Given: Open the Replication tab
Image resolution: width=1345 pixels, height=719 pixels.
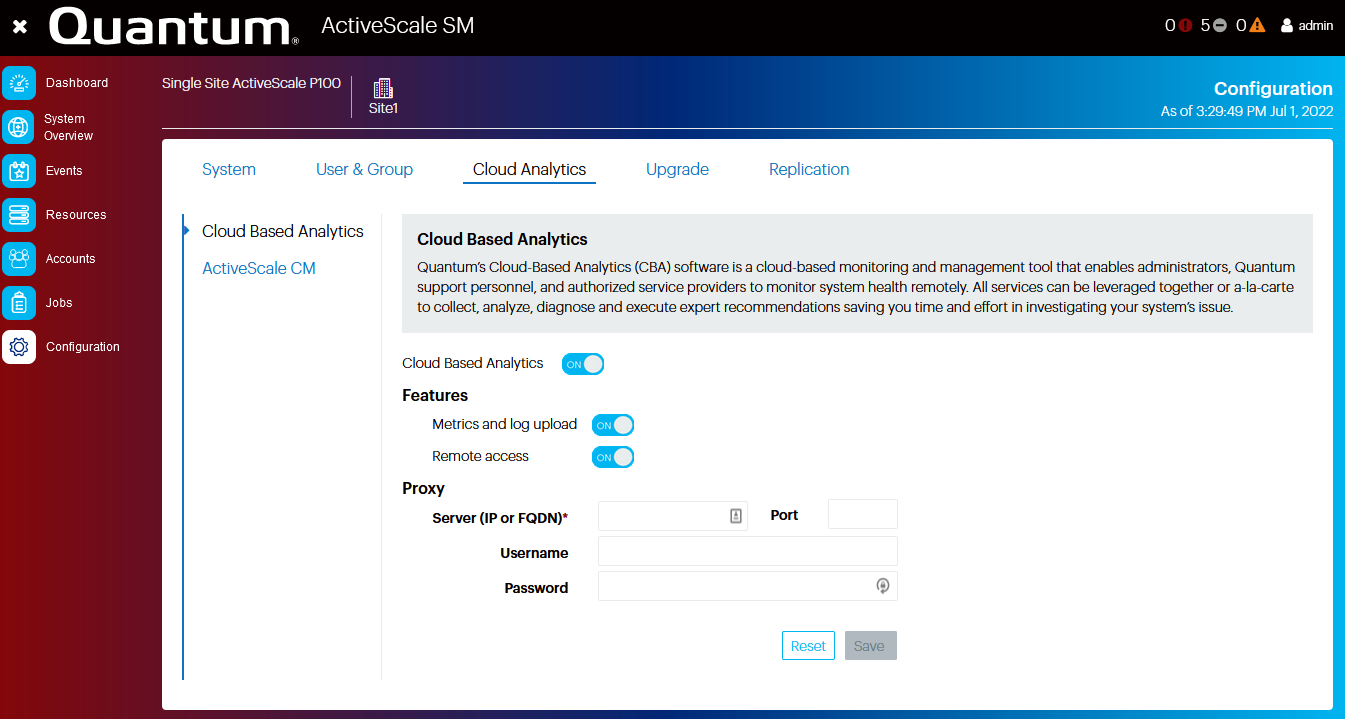Looking at the screenshot, I should click(x=809, y=169).
